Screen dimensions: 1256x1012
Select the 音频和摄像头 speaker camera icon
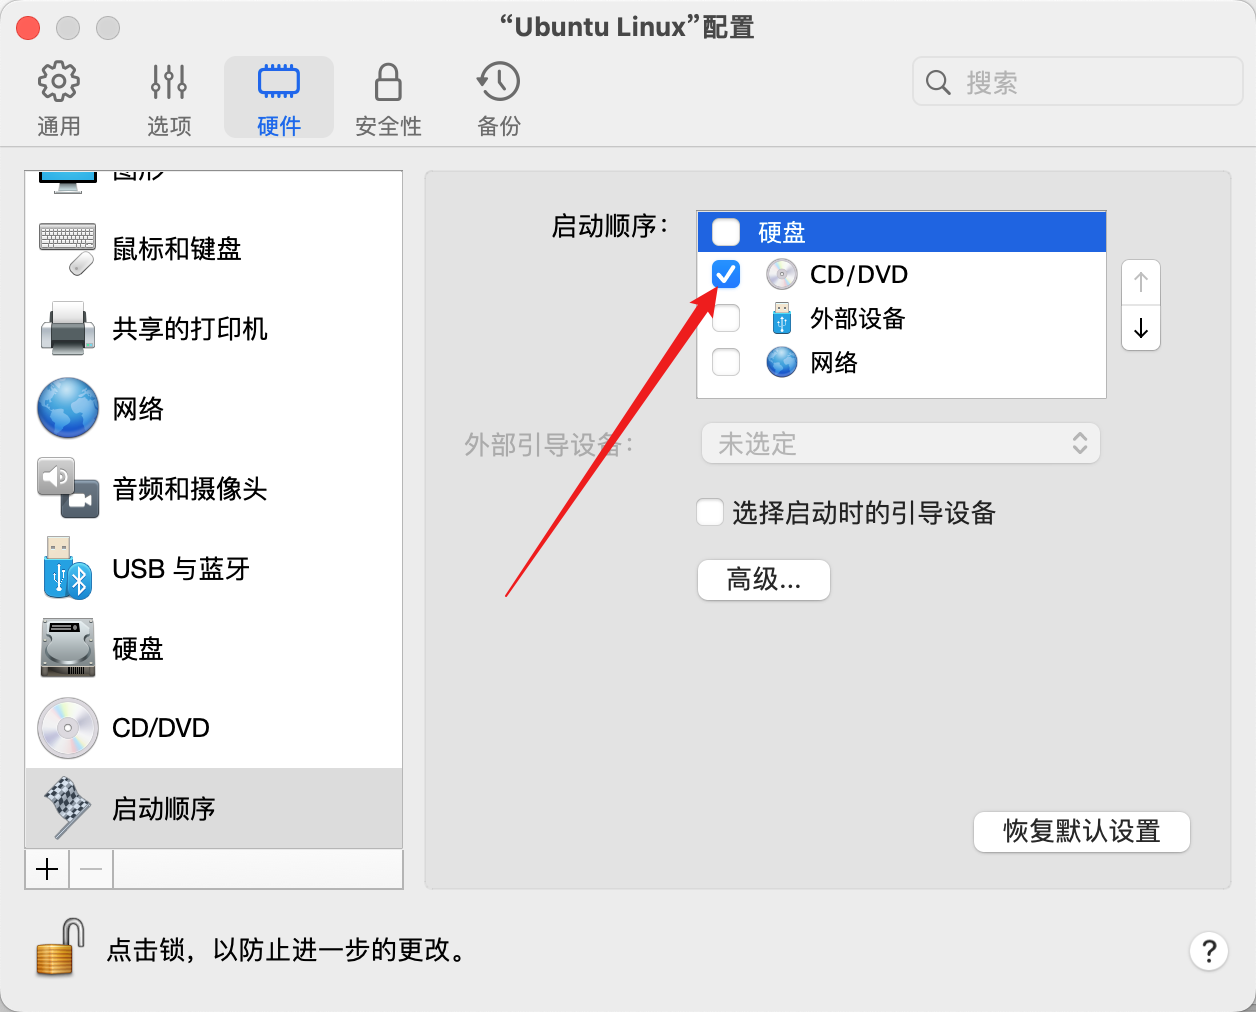pos(68,488)
